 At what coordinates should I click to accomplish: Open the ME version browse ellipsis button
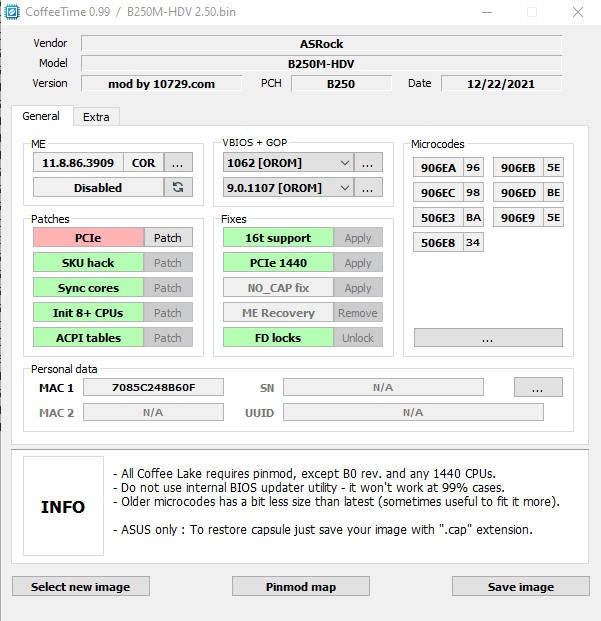(178, 162)
